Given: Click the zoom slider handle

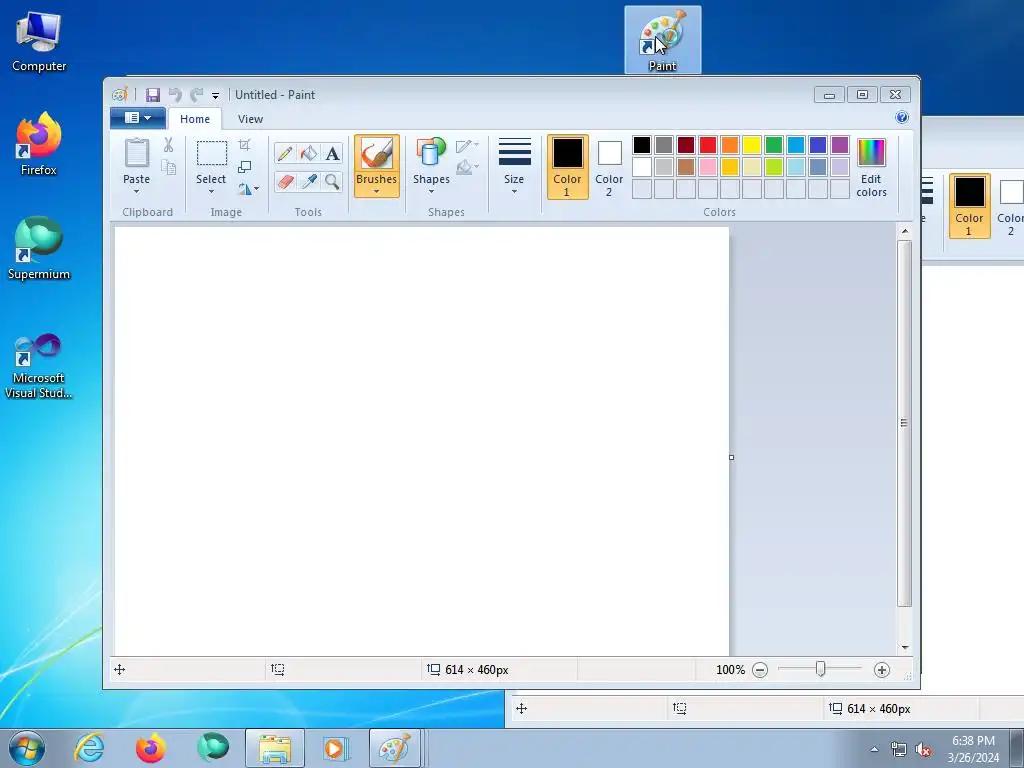Looking at the screenshot, I should 821,669.
